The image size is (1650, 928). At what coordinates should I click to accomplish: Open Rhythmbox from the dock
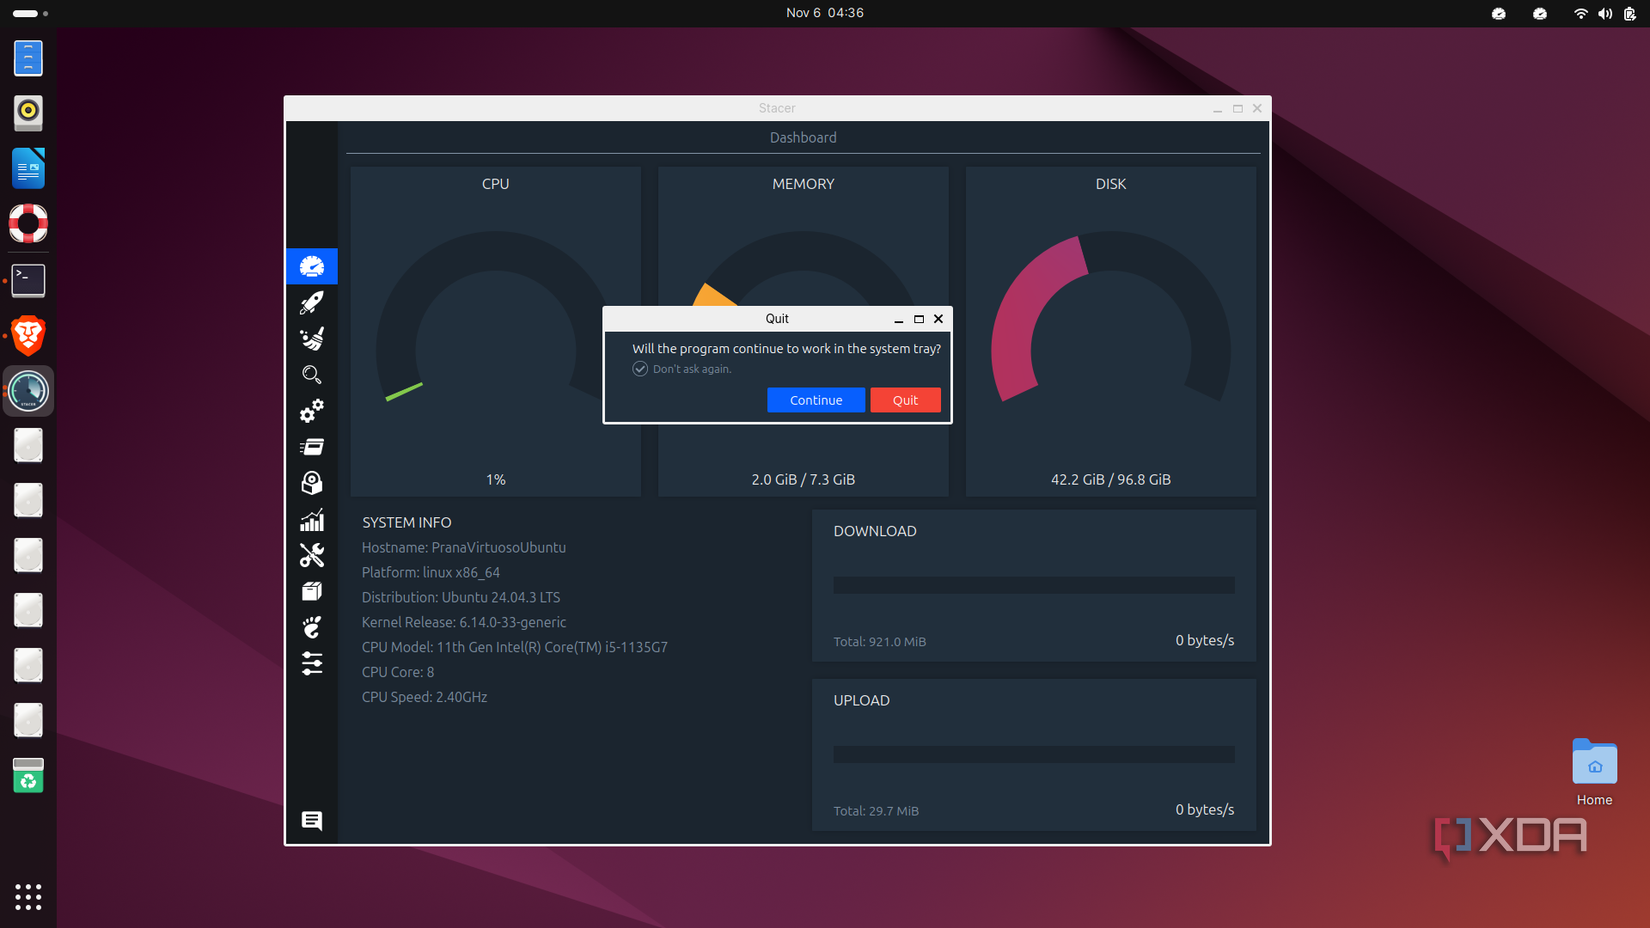pos(28,112)
